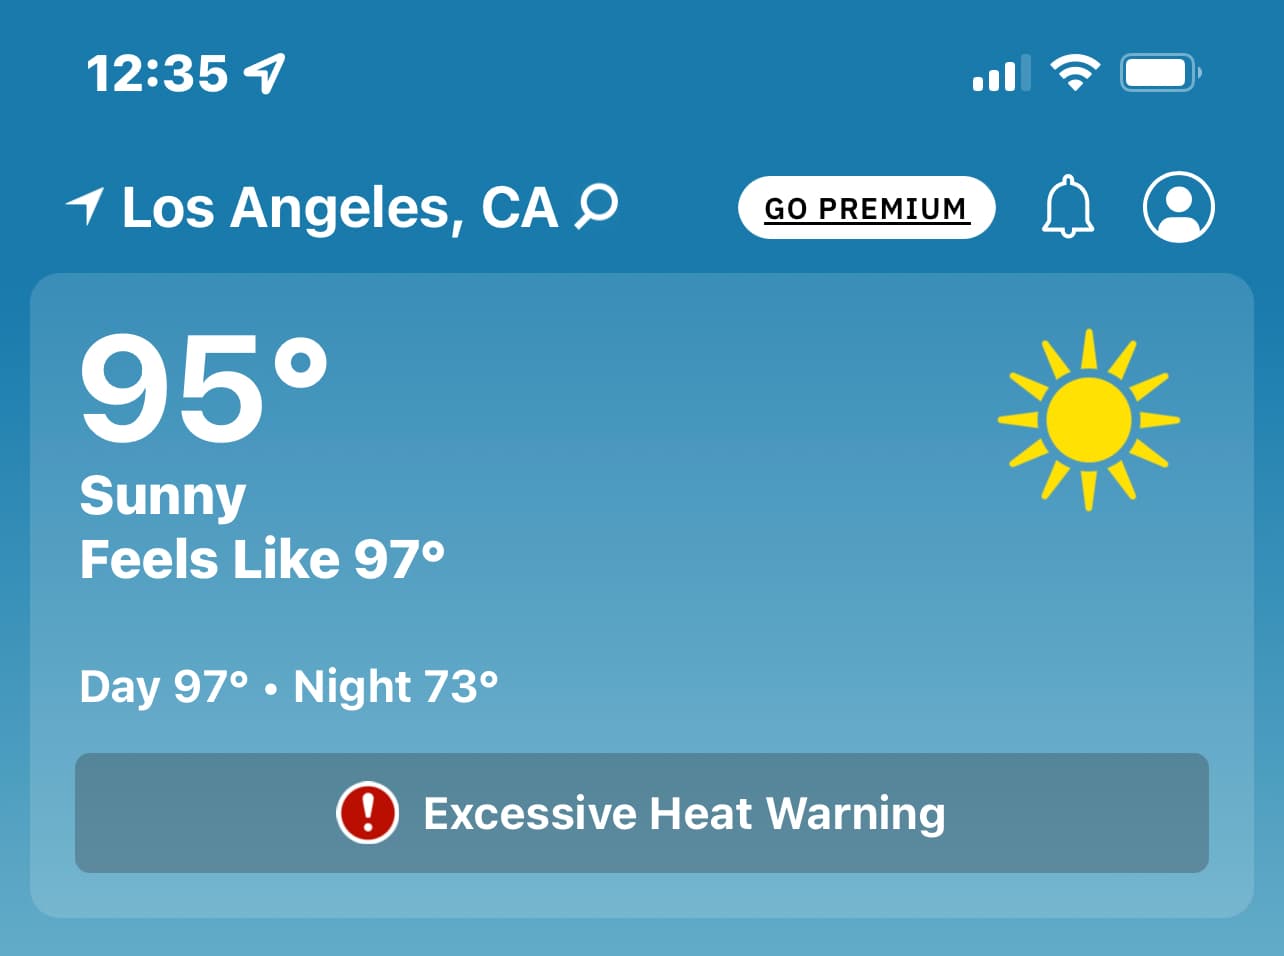Tap the Day 97° forecast
This screenshot has width=1284, height=956.
click(x=164, y=687)
